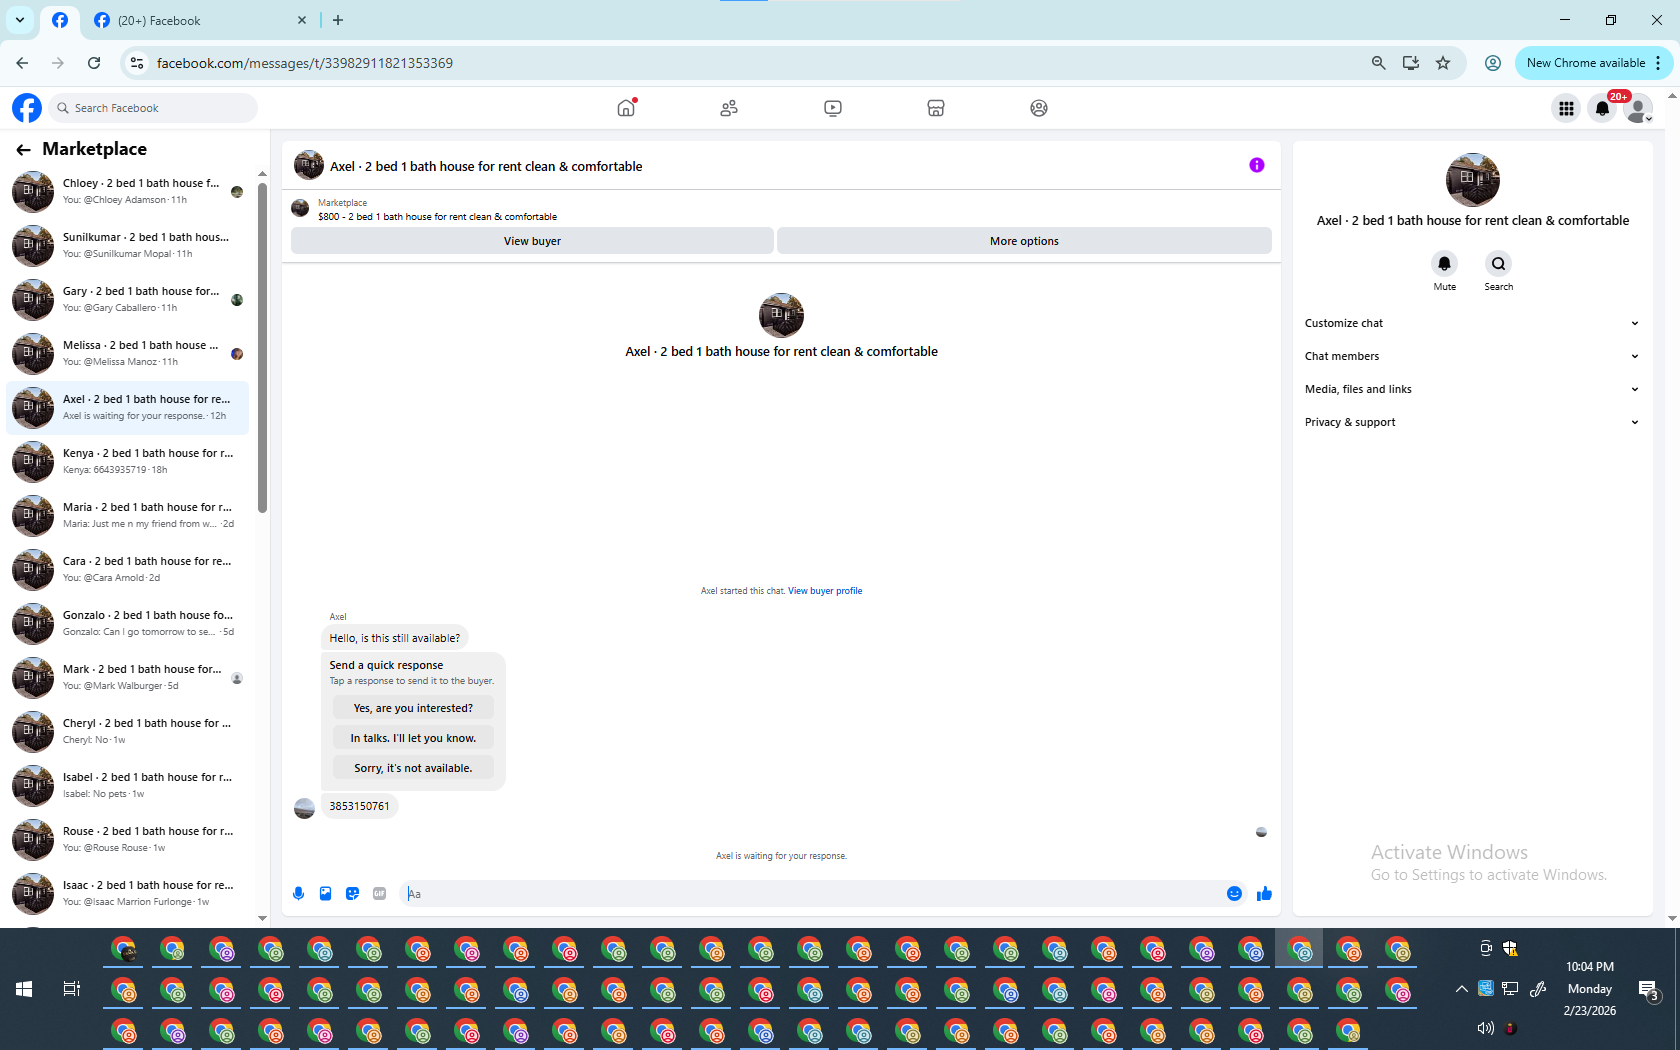Open the emoji picker in message box
1680x1050 pixels.
tap(1234, 894)
